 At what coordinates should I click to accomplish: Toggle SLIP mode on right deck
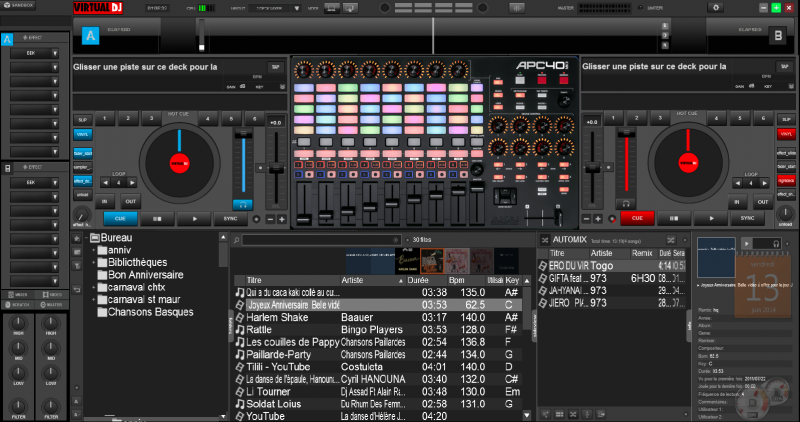[785, 118]
